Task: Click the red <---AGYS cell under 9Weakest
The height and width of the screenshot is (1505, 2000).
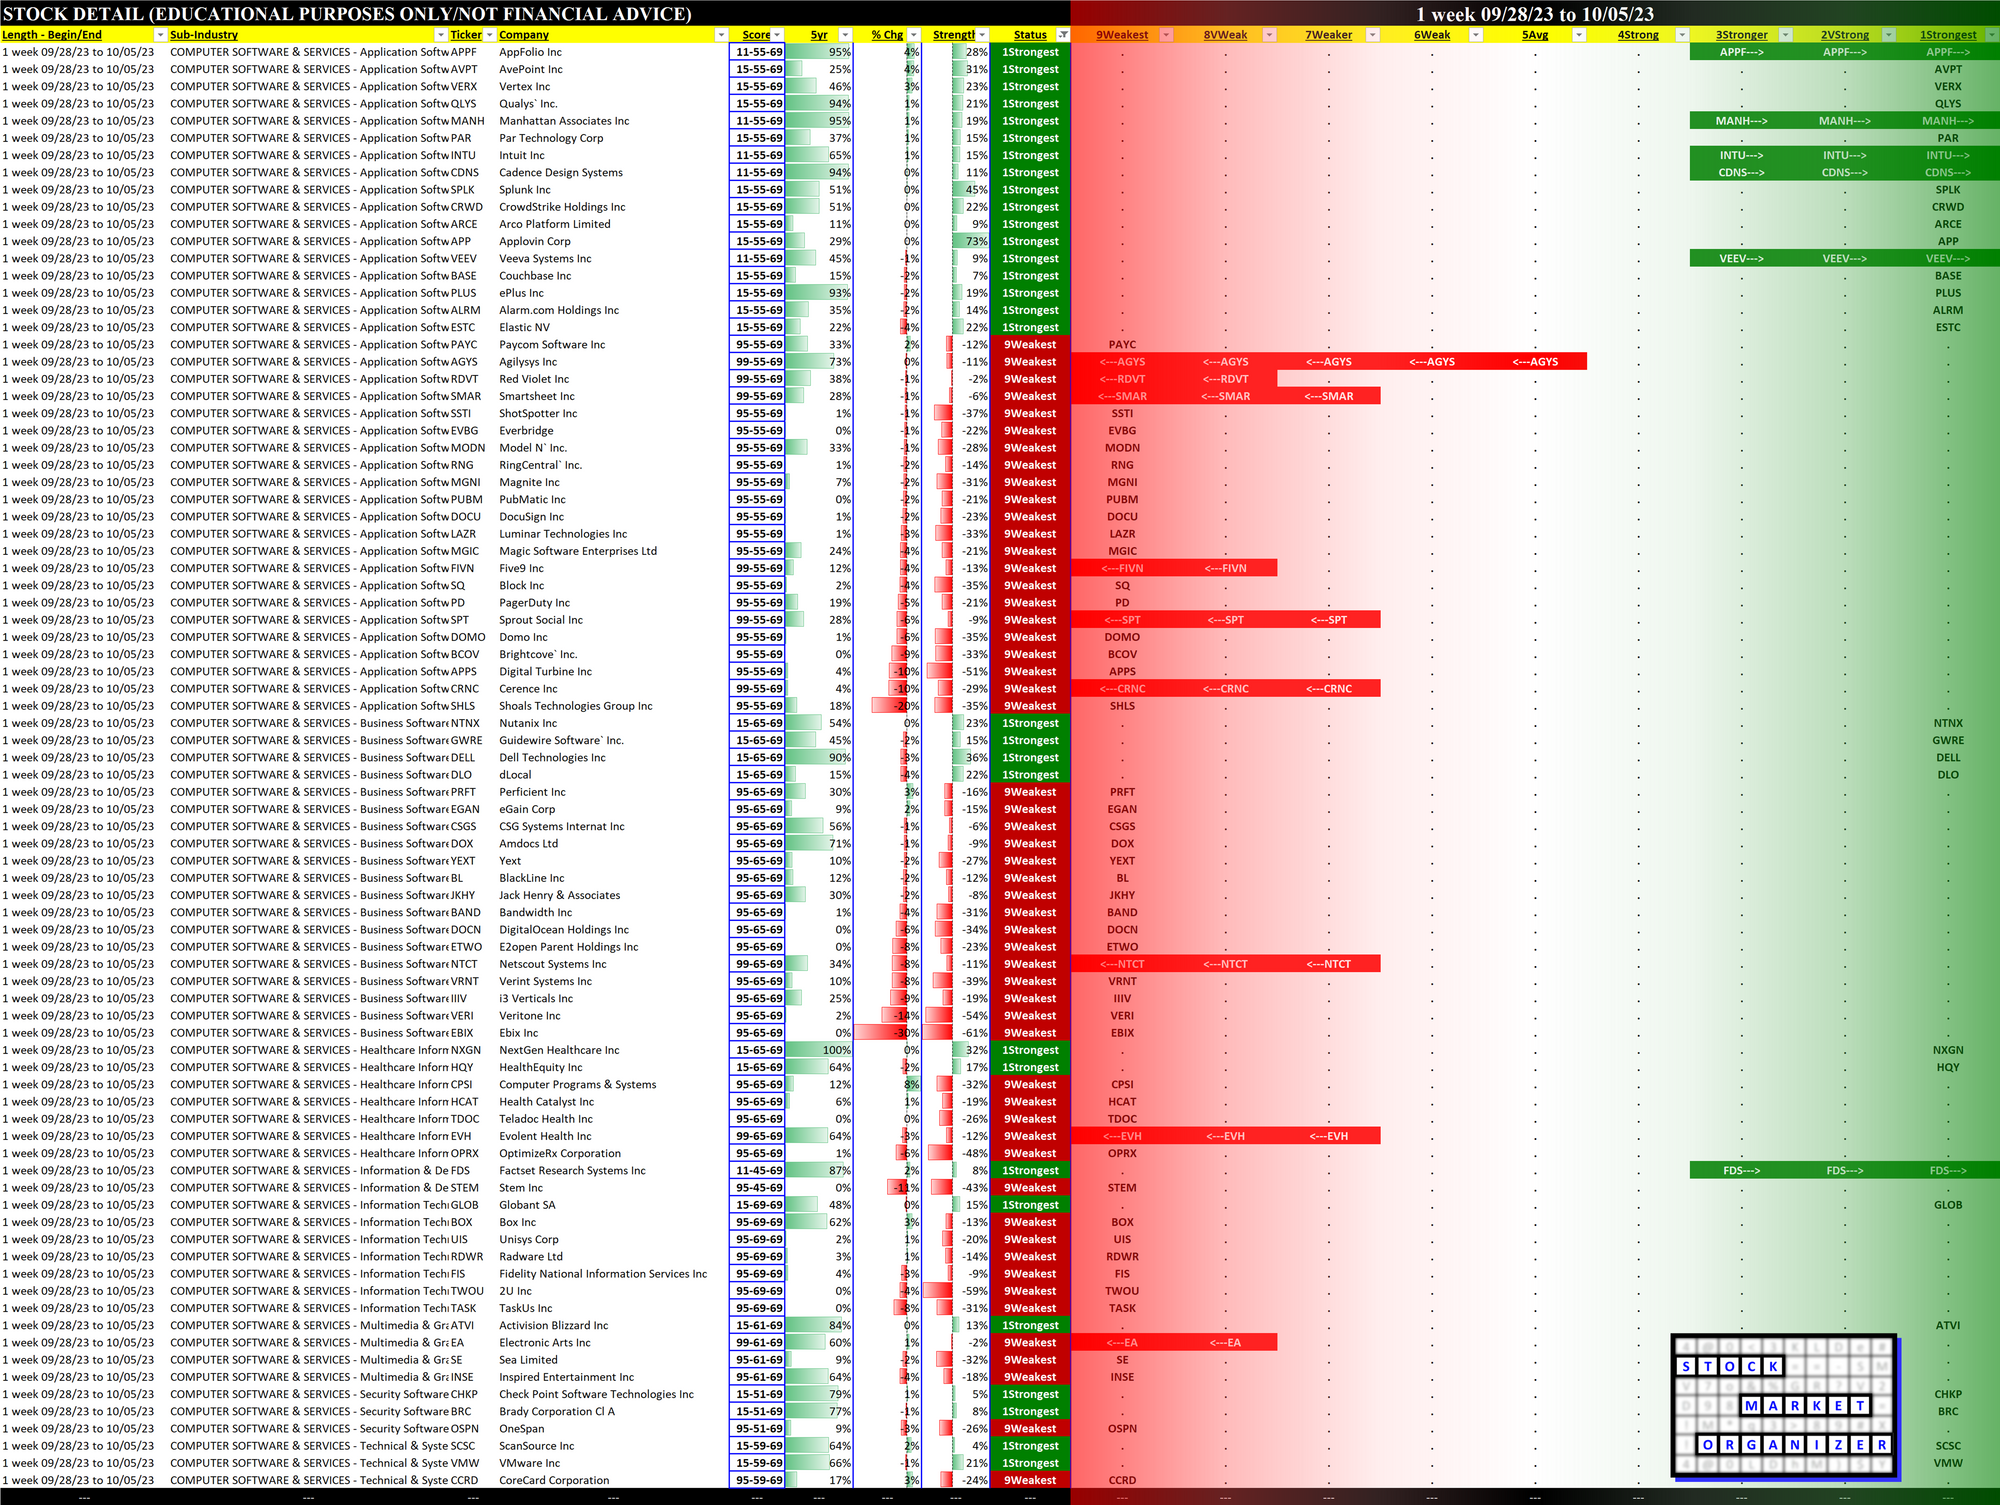Action: [1122, 362]
